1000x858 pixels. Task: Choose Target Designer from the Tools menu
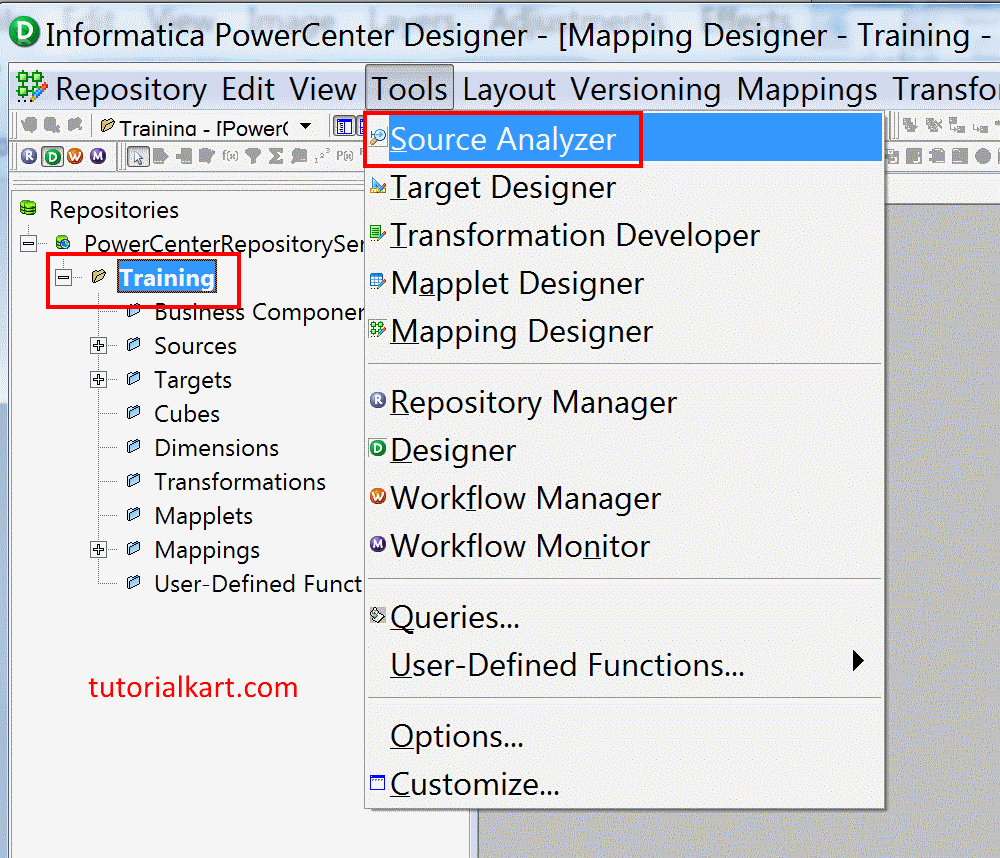pyautogui.click(x=625, y=188)
